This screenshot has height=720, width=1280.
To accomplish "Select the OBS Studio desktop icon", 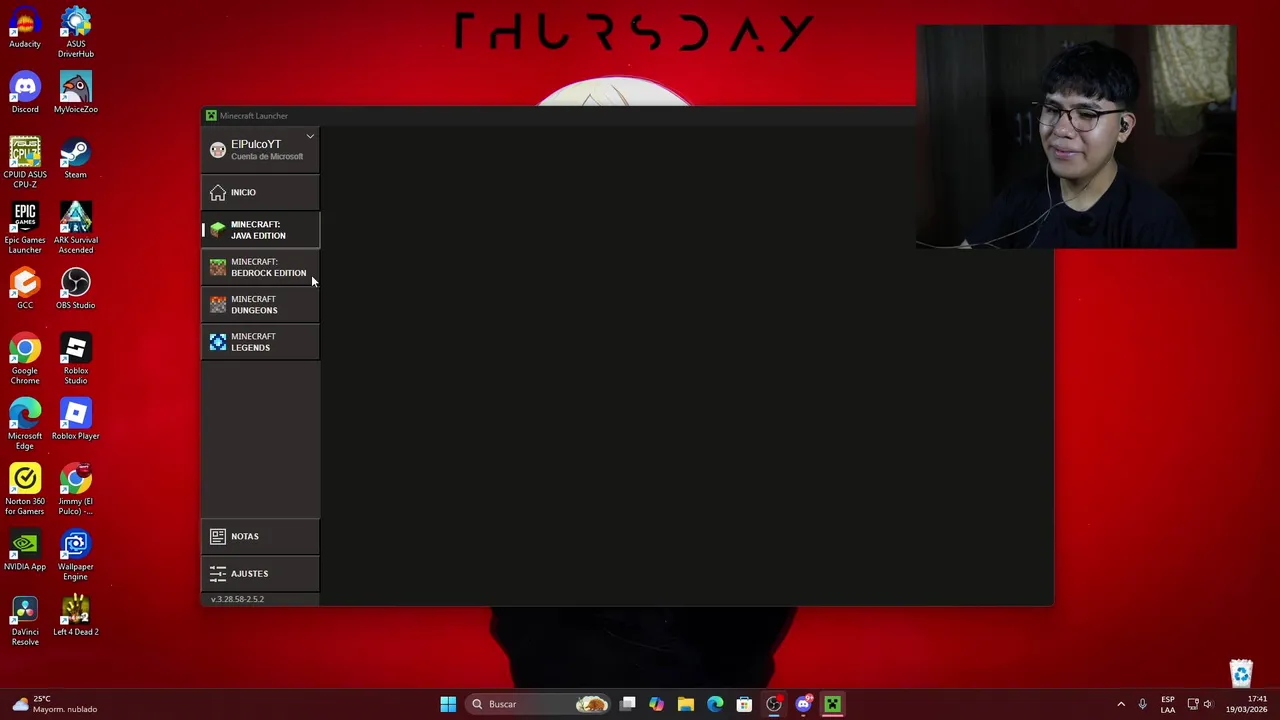I will (x=76, y=289).
